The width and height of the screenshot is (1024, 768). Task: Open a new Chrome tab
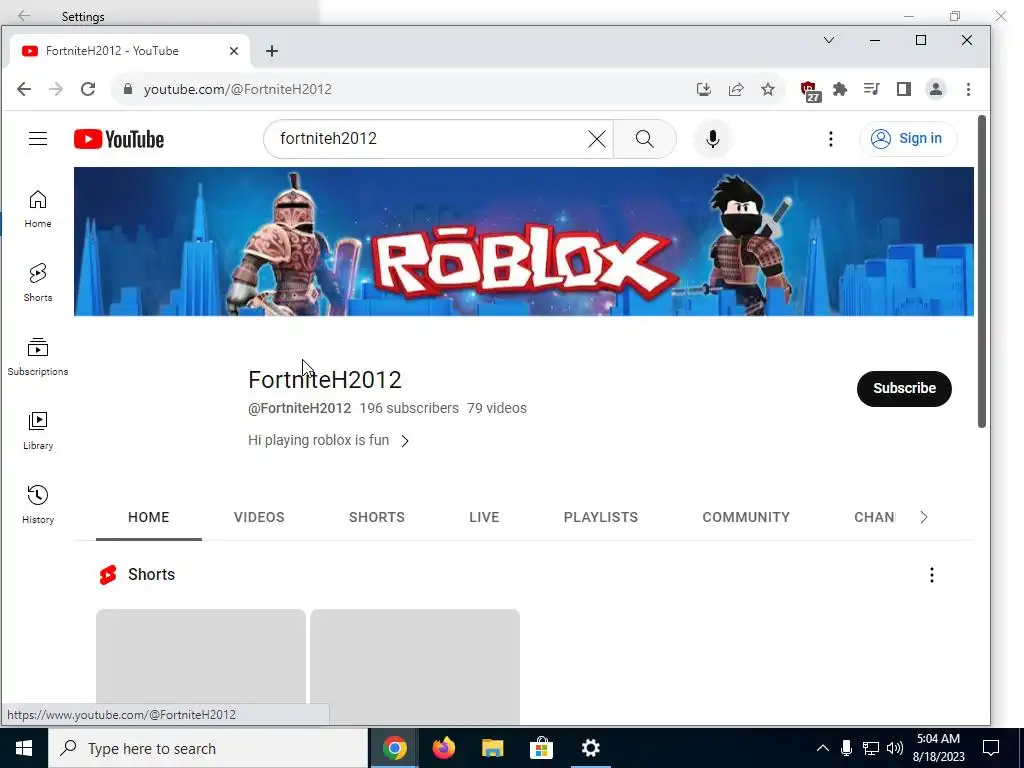[x=272, y=51]
